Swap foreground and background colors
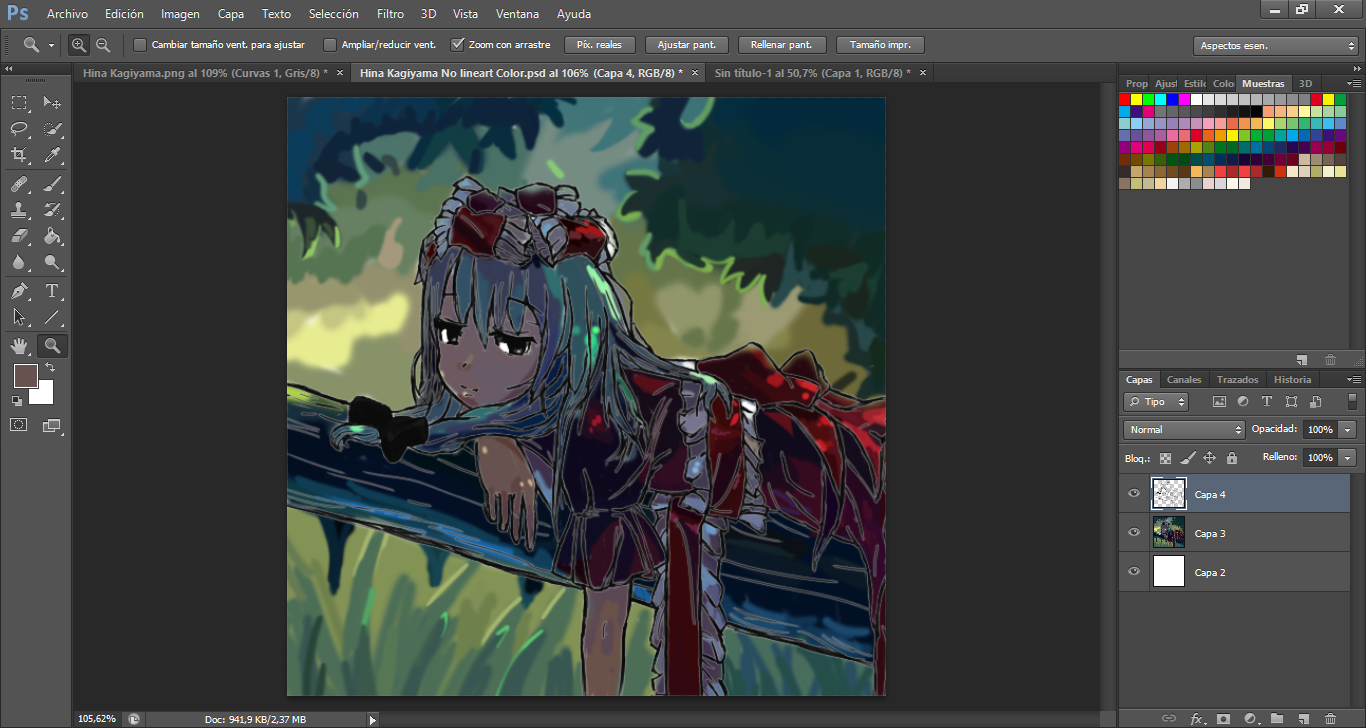 [50, 368]
